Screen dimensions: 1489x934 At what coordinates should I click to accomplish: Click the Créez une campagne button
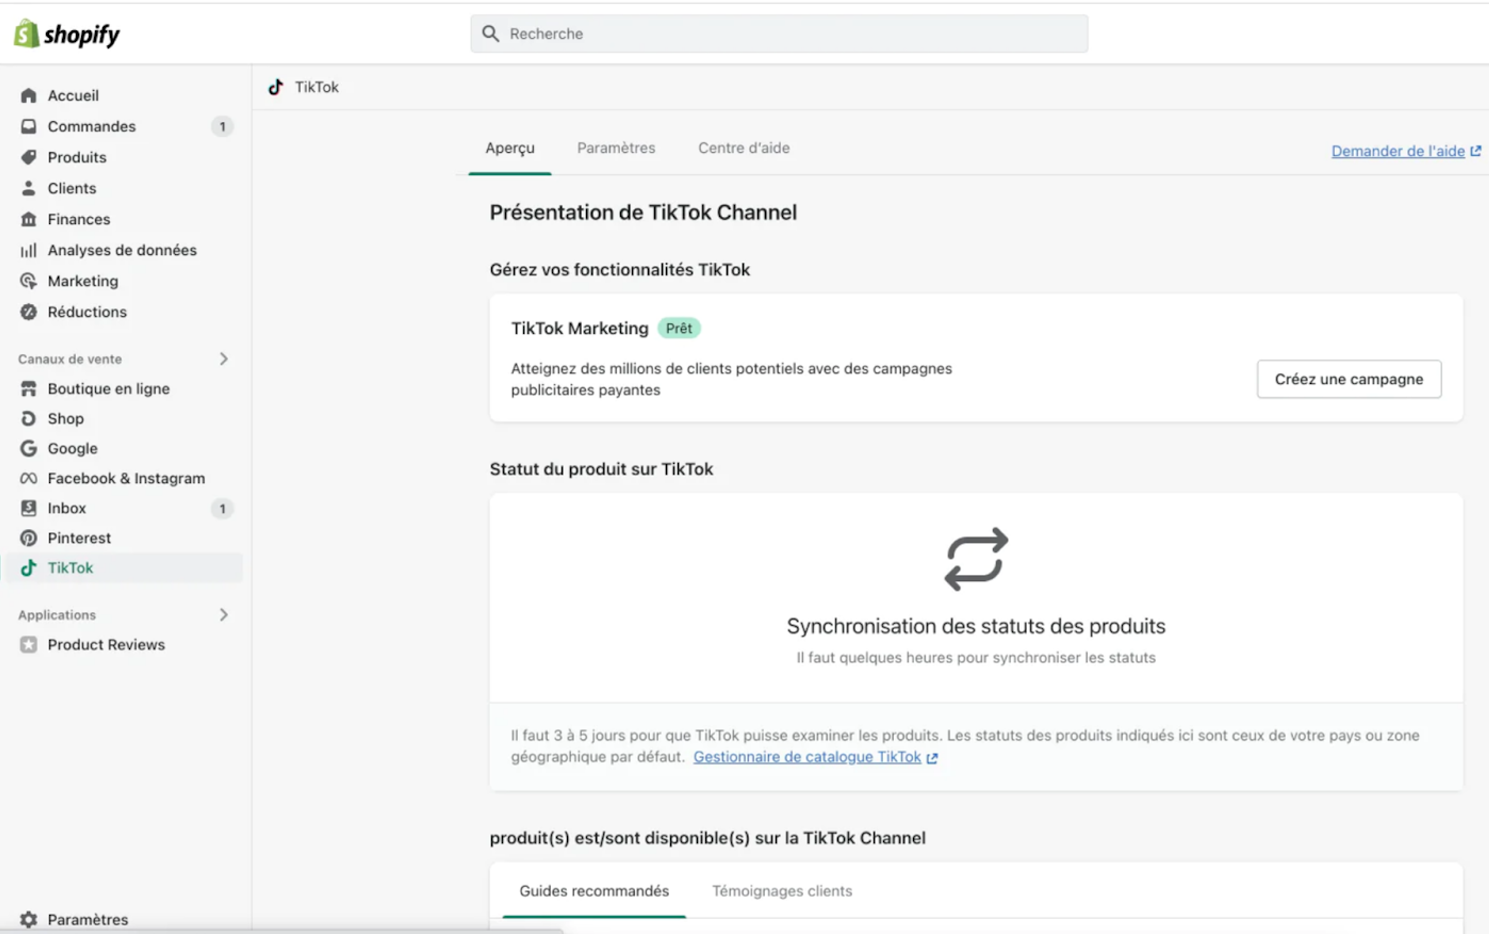pos(1349,379)
